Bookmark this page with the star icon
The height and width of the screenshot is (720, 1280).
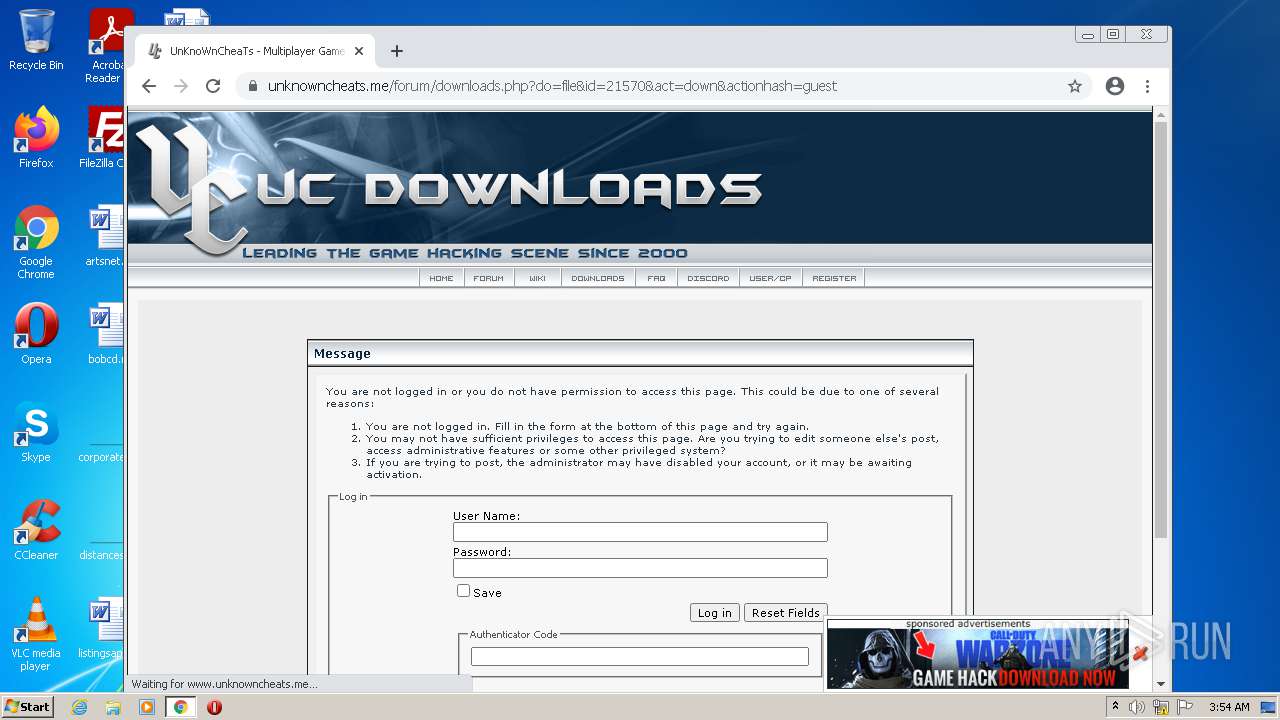pyautogui.click(x=1075, y=86)
